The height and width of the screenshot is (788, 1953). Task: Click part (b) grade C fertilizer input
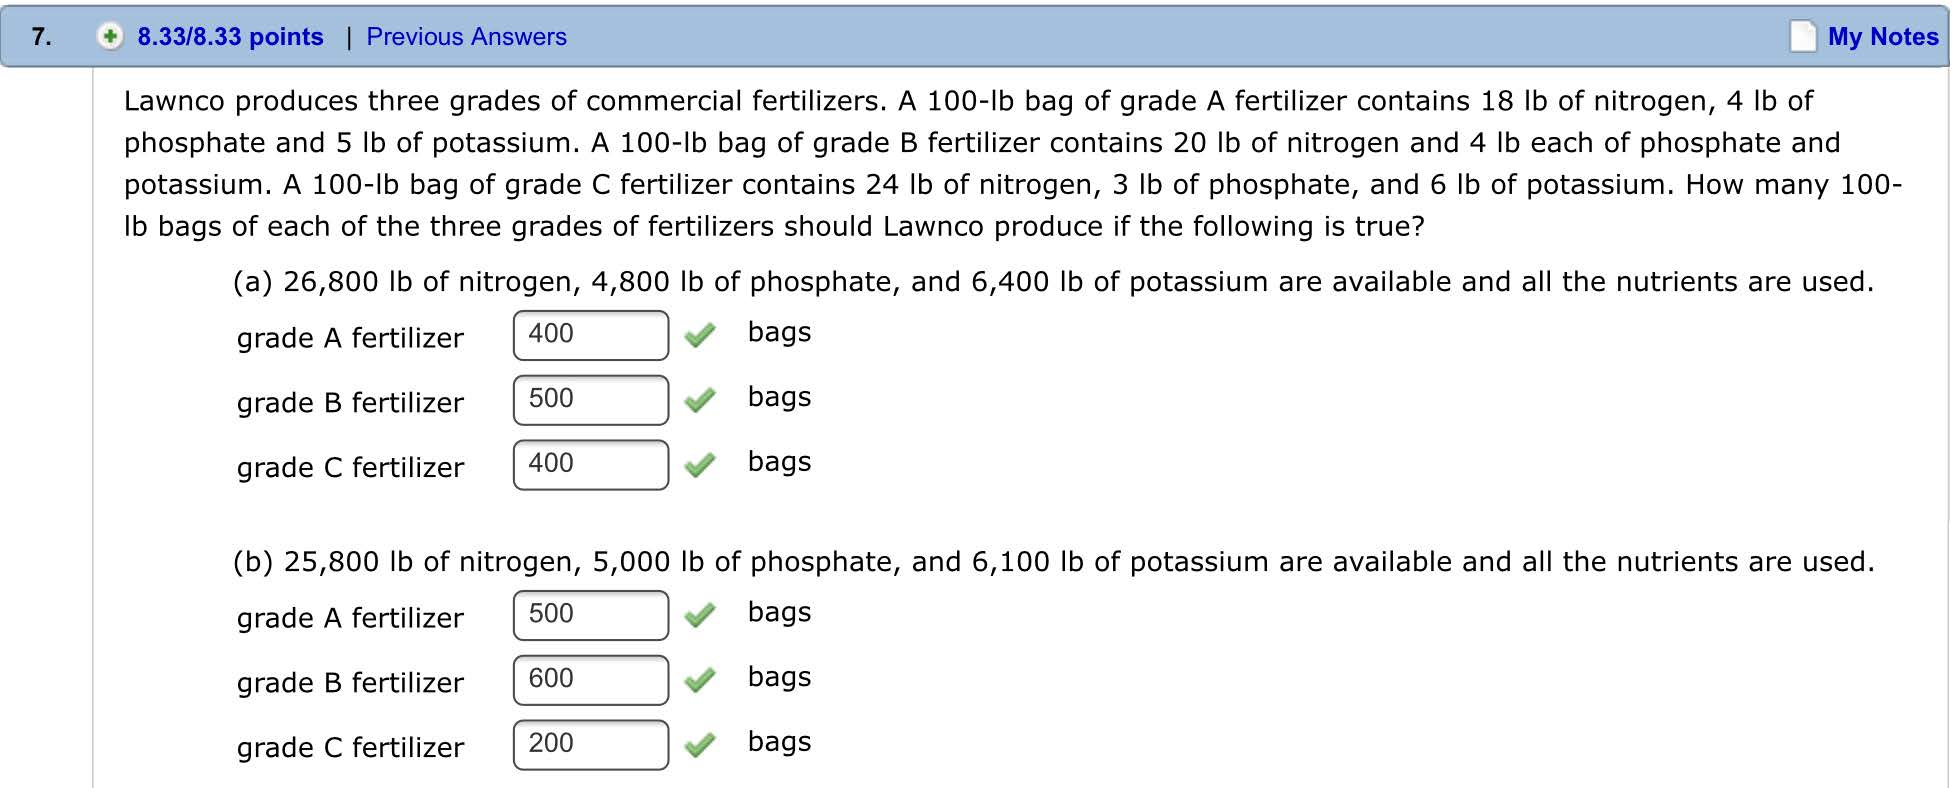(590, 745)
